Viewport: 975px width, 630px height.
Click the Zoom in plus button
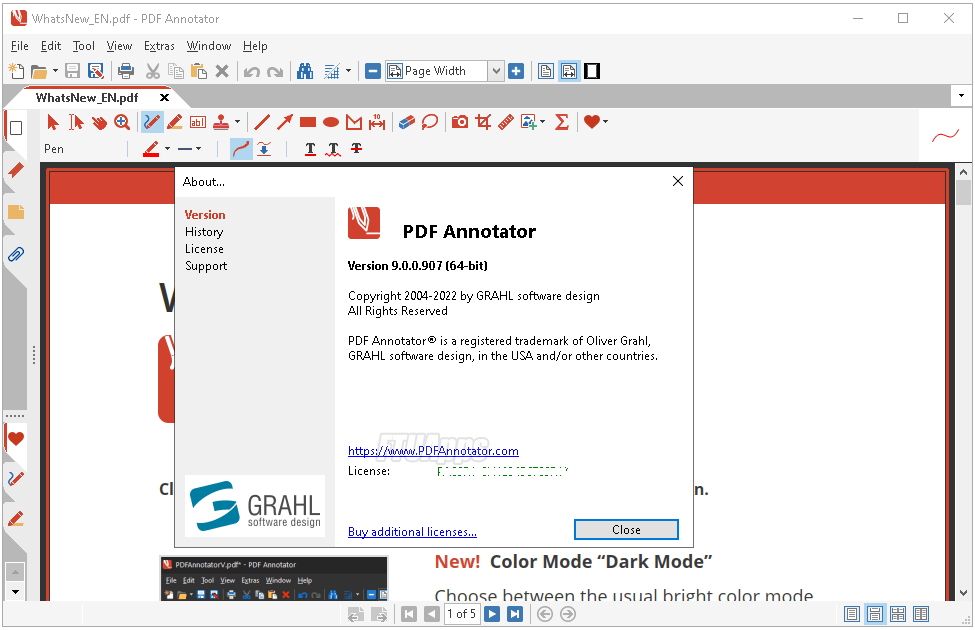516,71
